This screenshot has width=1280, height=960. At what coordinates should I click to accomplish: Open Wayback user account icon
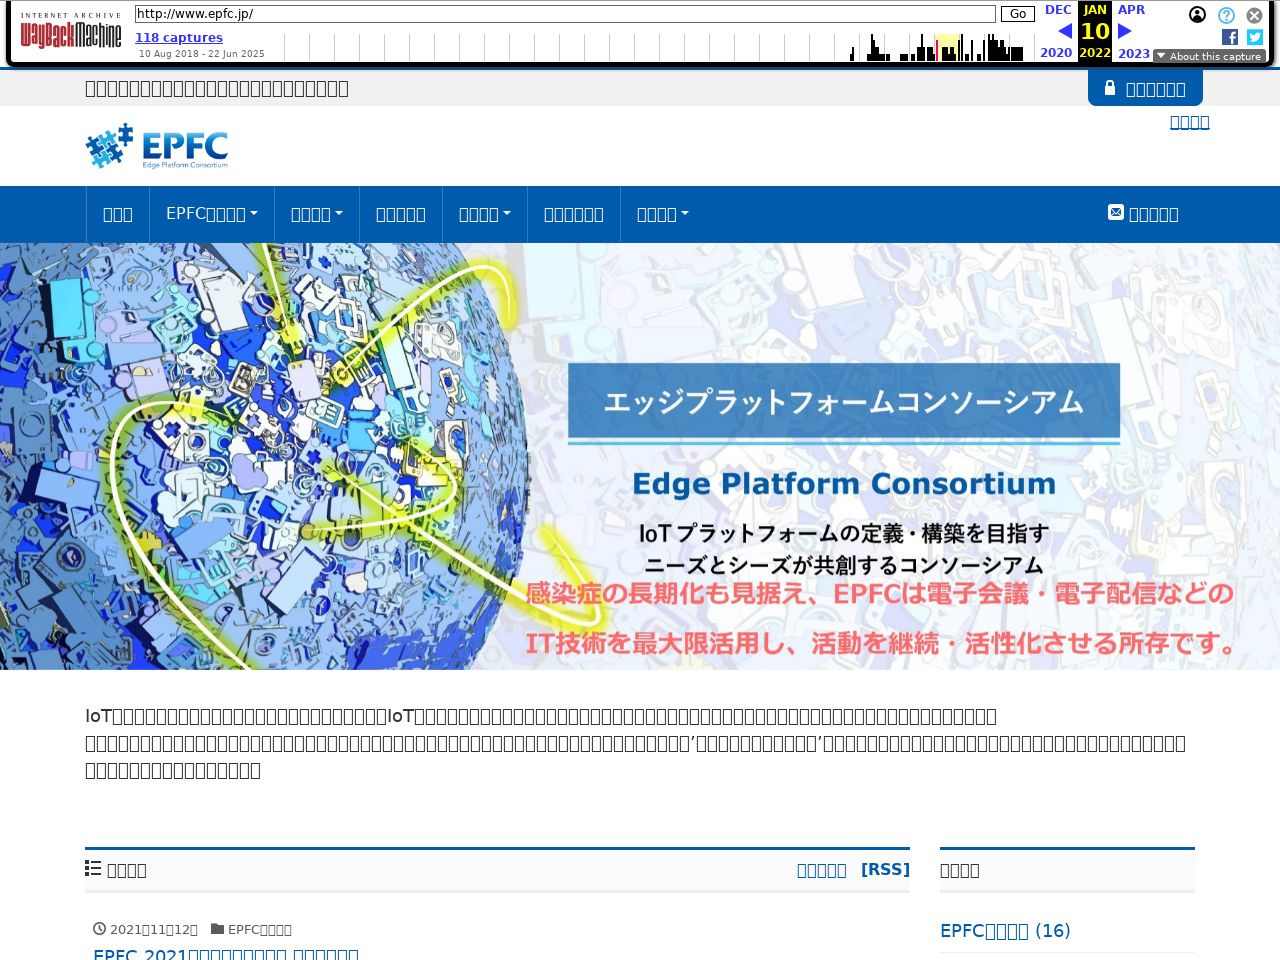(x=1197, y=15)
